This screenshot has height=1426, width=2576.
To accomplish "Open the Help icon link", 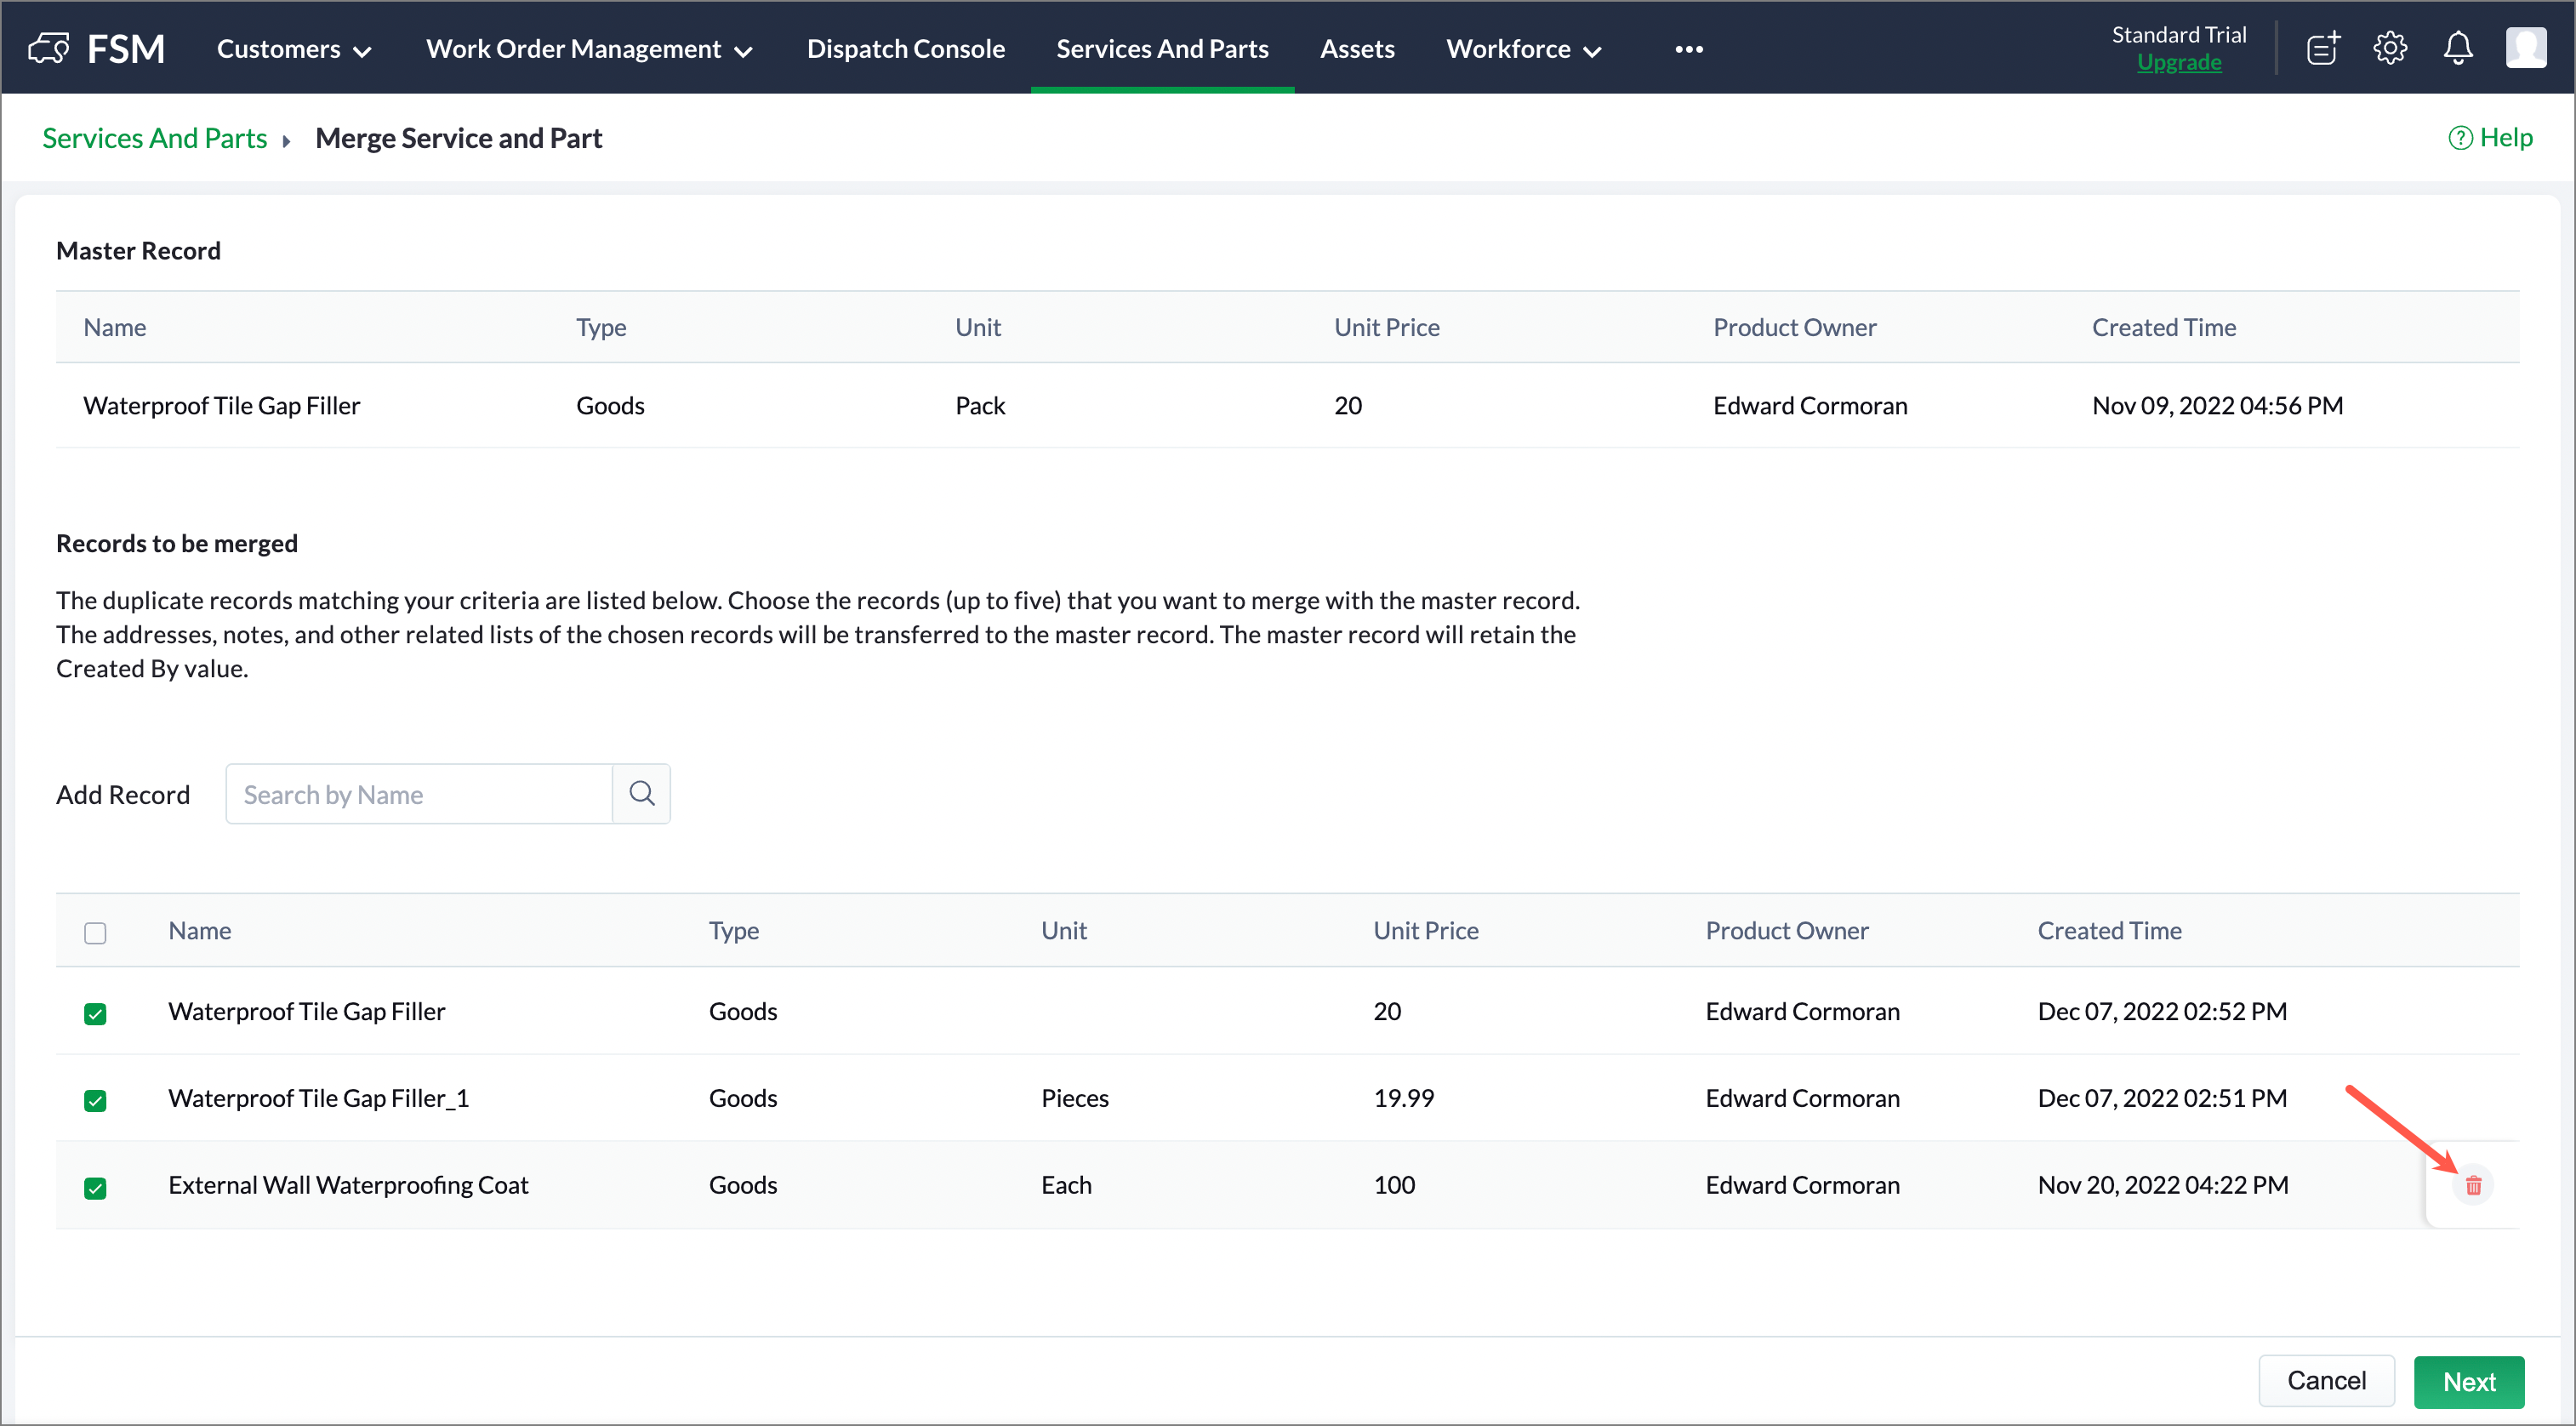I will (2490, 138).
